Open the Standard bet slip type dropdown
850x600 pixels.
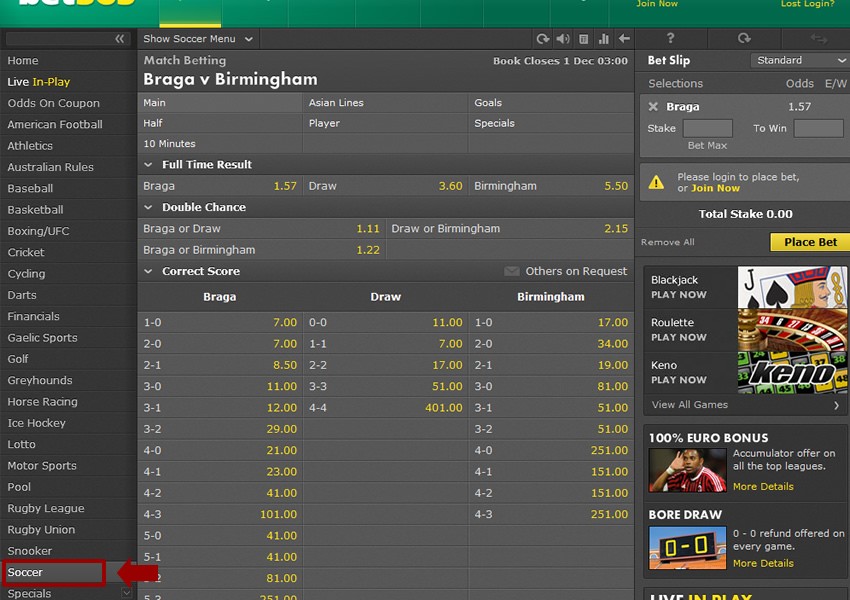pyautogui.click(x=800, y=60)
